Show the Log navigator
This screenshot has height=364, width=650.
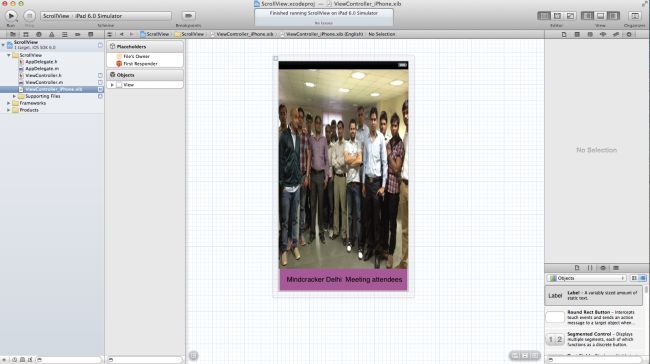90,34
